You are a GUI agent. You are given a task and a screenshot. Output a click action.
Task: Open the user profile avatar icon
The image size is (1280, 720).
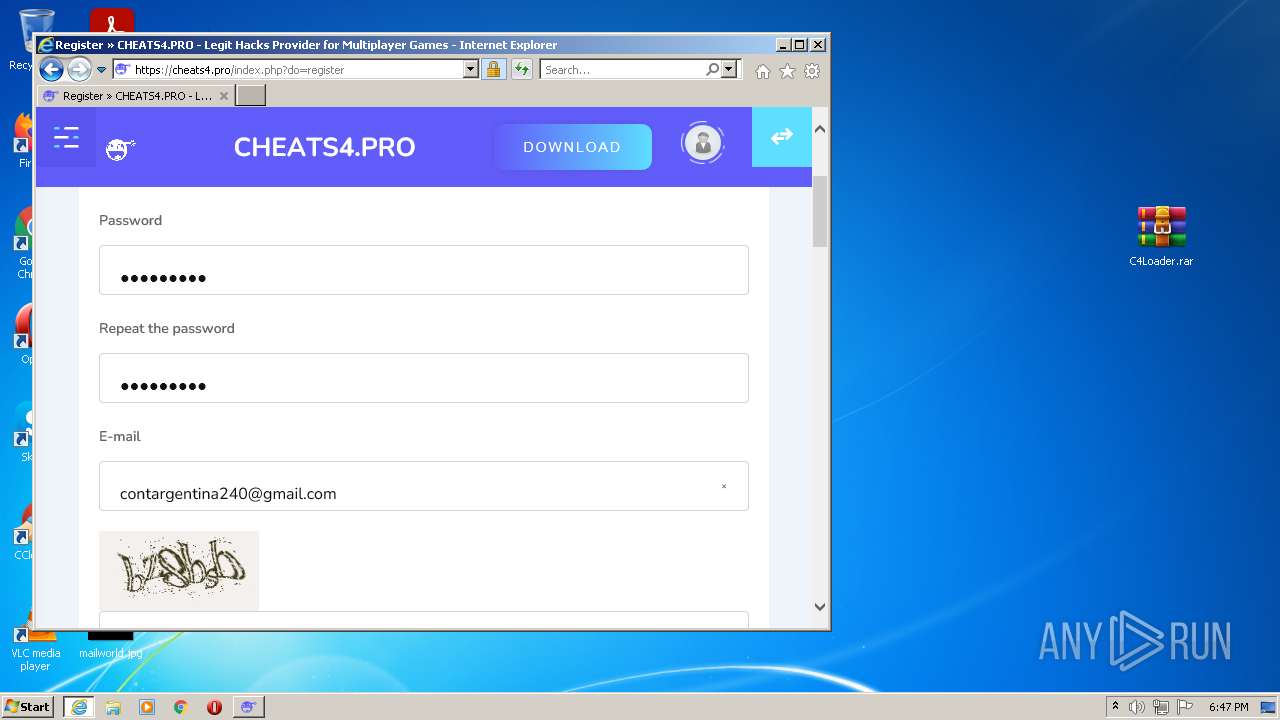click(x=702, y=143)
